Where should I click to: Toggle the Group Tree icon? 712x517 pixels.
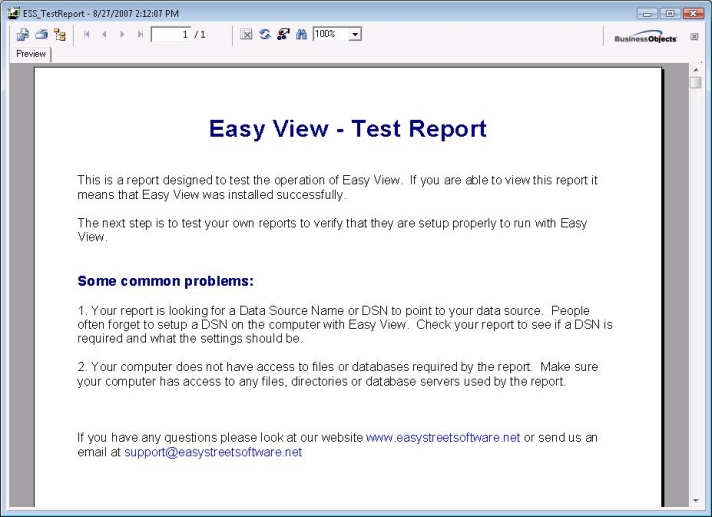[x=59, y=34]
